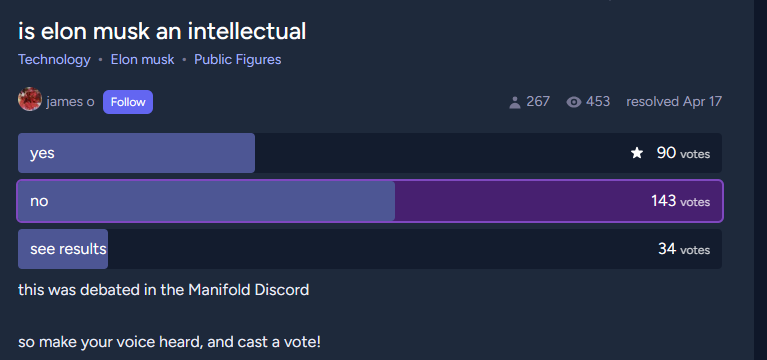Click the 90 votes label

pos(683,153)
